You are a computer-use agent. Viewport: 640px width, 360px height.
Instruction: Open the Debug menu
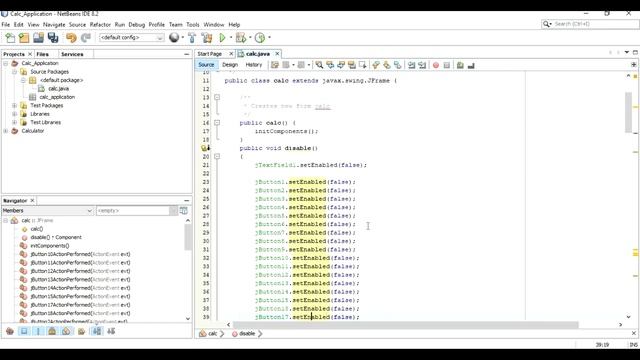137,24
